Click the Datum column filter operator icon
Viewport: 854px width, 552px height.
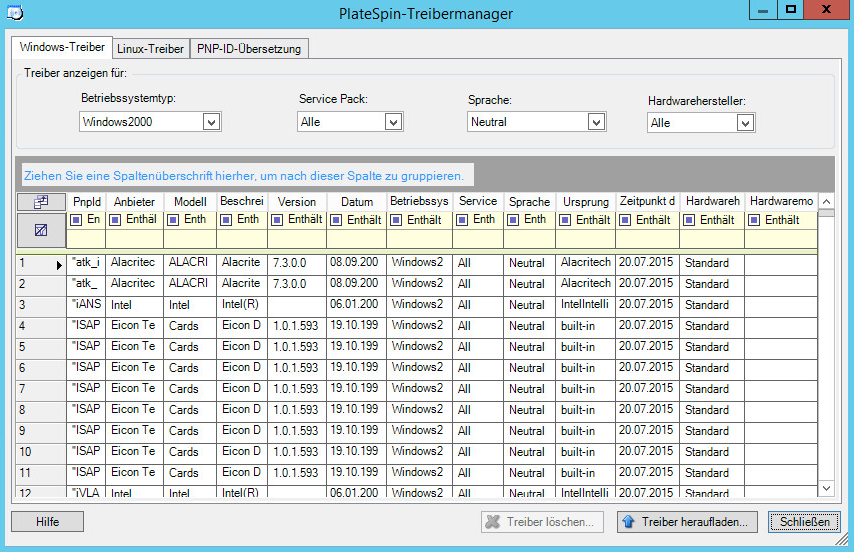click(336, 220)
